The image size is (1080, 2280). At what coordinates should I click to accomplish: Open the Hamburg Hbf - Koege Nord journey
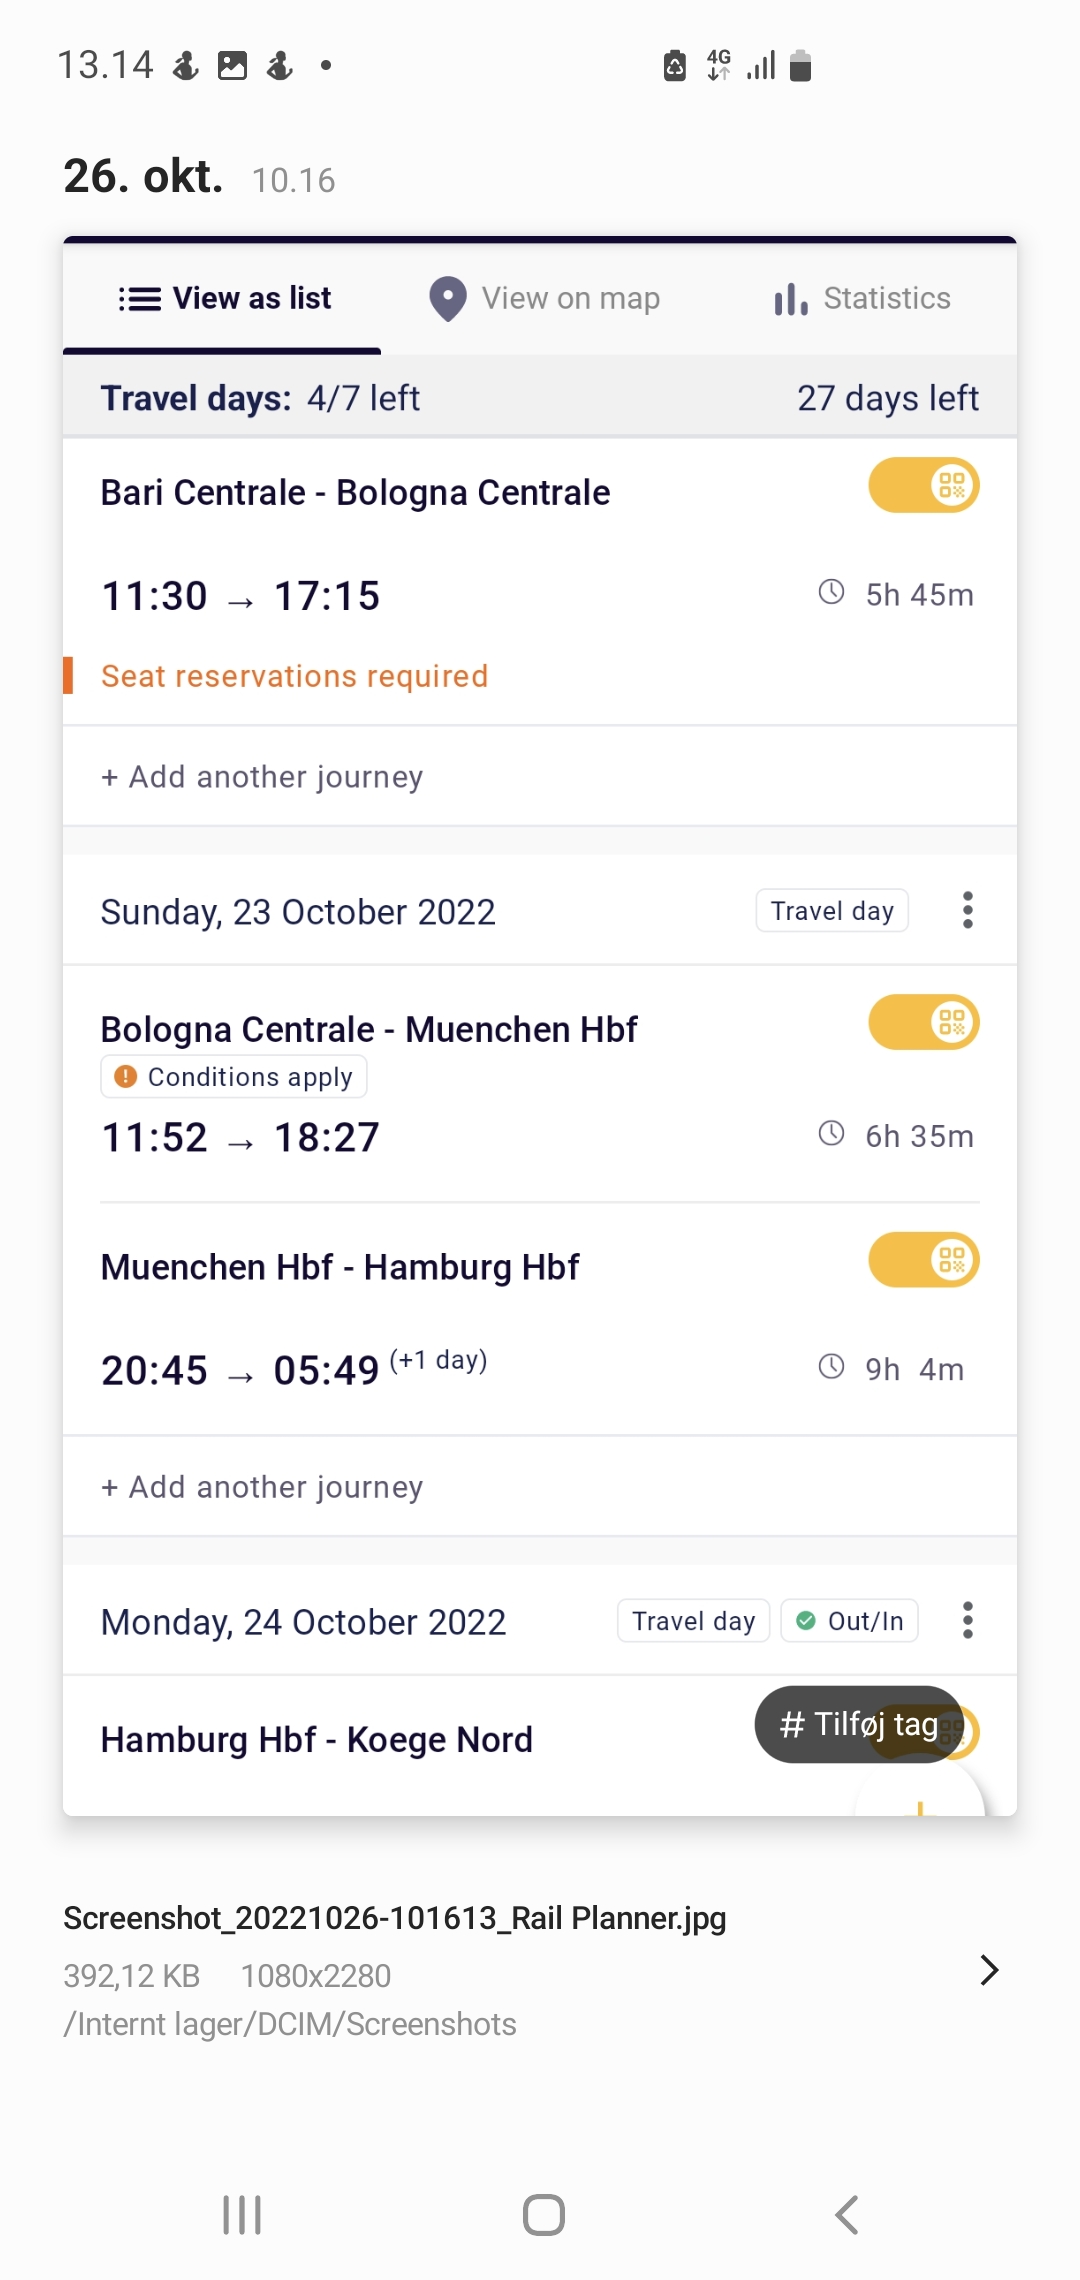click(x=317, y=1740)
